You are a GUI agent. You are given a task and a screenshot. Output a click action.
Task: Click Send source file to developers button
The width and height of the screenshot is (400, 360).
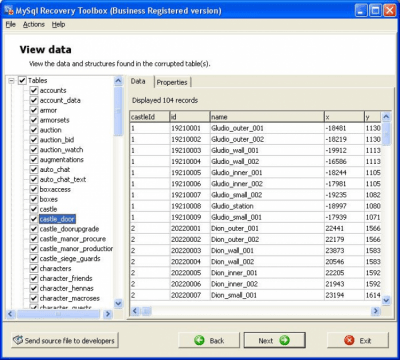click(x=65, y=340)
